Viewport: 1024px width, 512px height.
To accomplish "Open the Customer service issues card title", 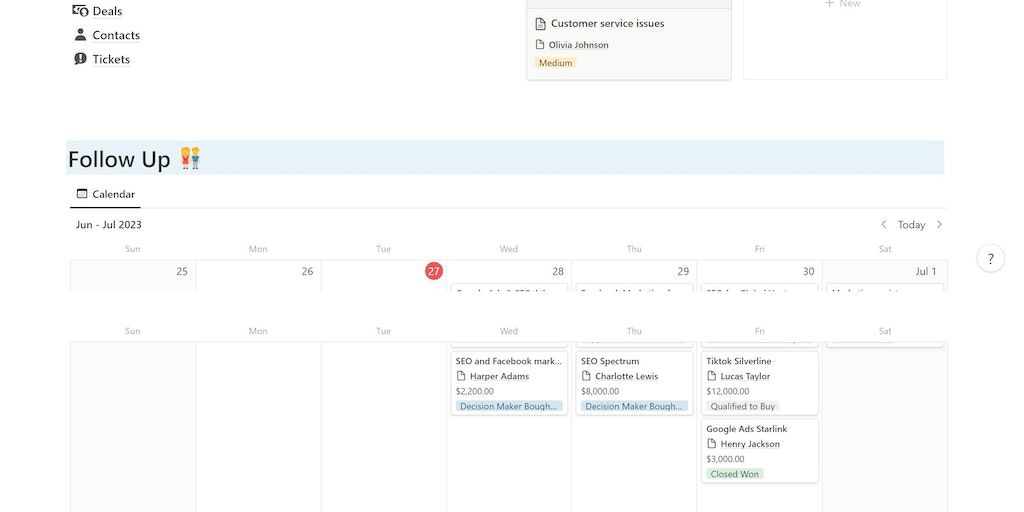I will tap(607, 24).
